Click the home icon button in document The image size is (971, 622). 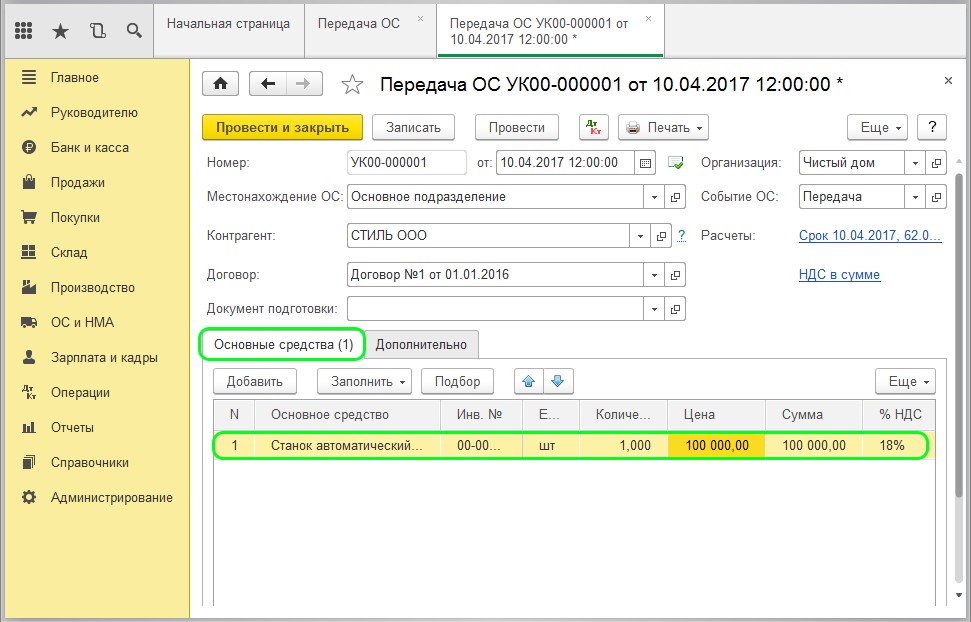[221, 84]
